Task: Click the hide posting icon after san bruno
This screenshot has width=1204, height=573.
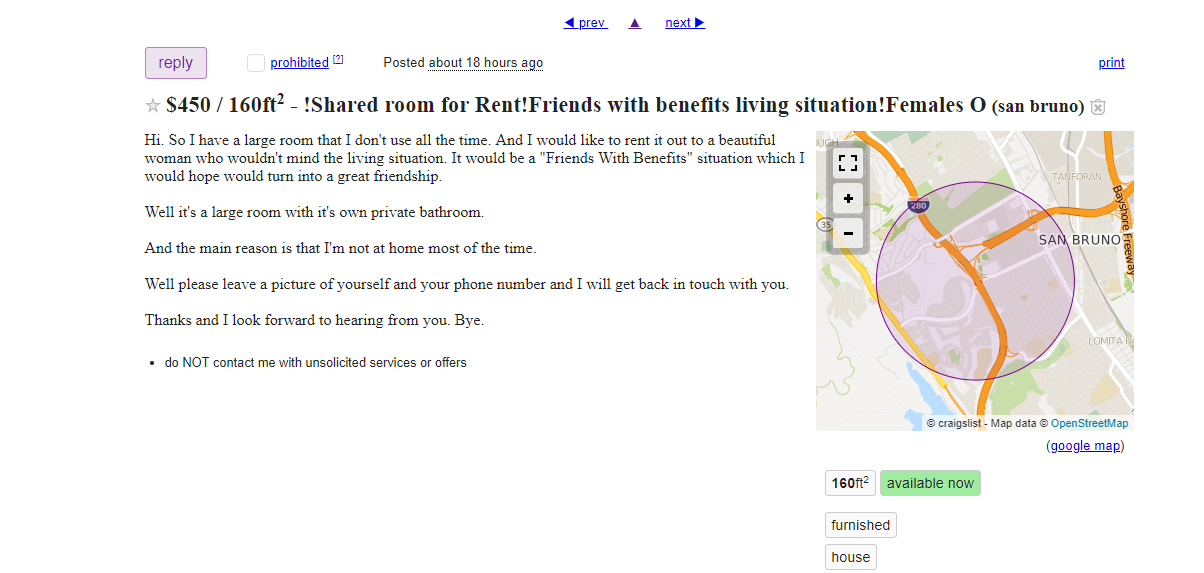Action: pos(1098,107)
